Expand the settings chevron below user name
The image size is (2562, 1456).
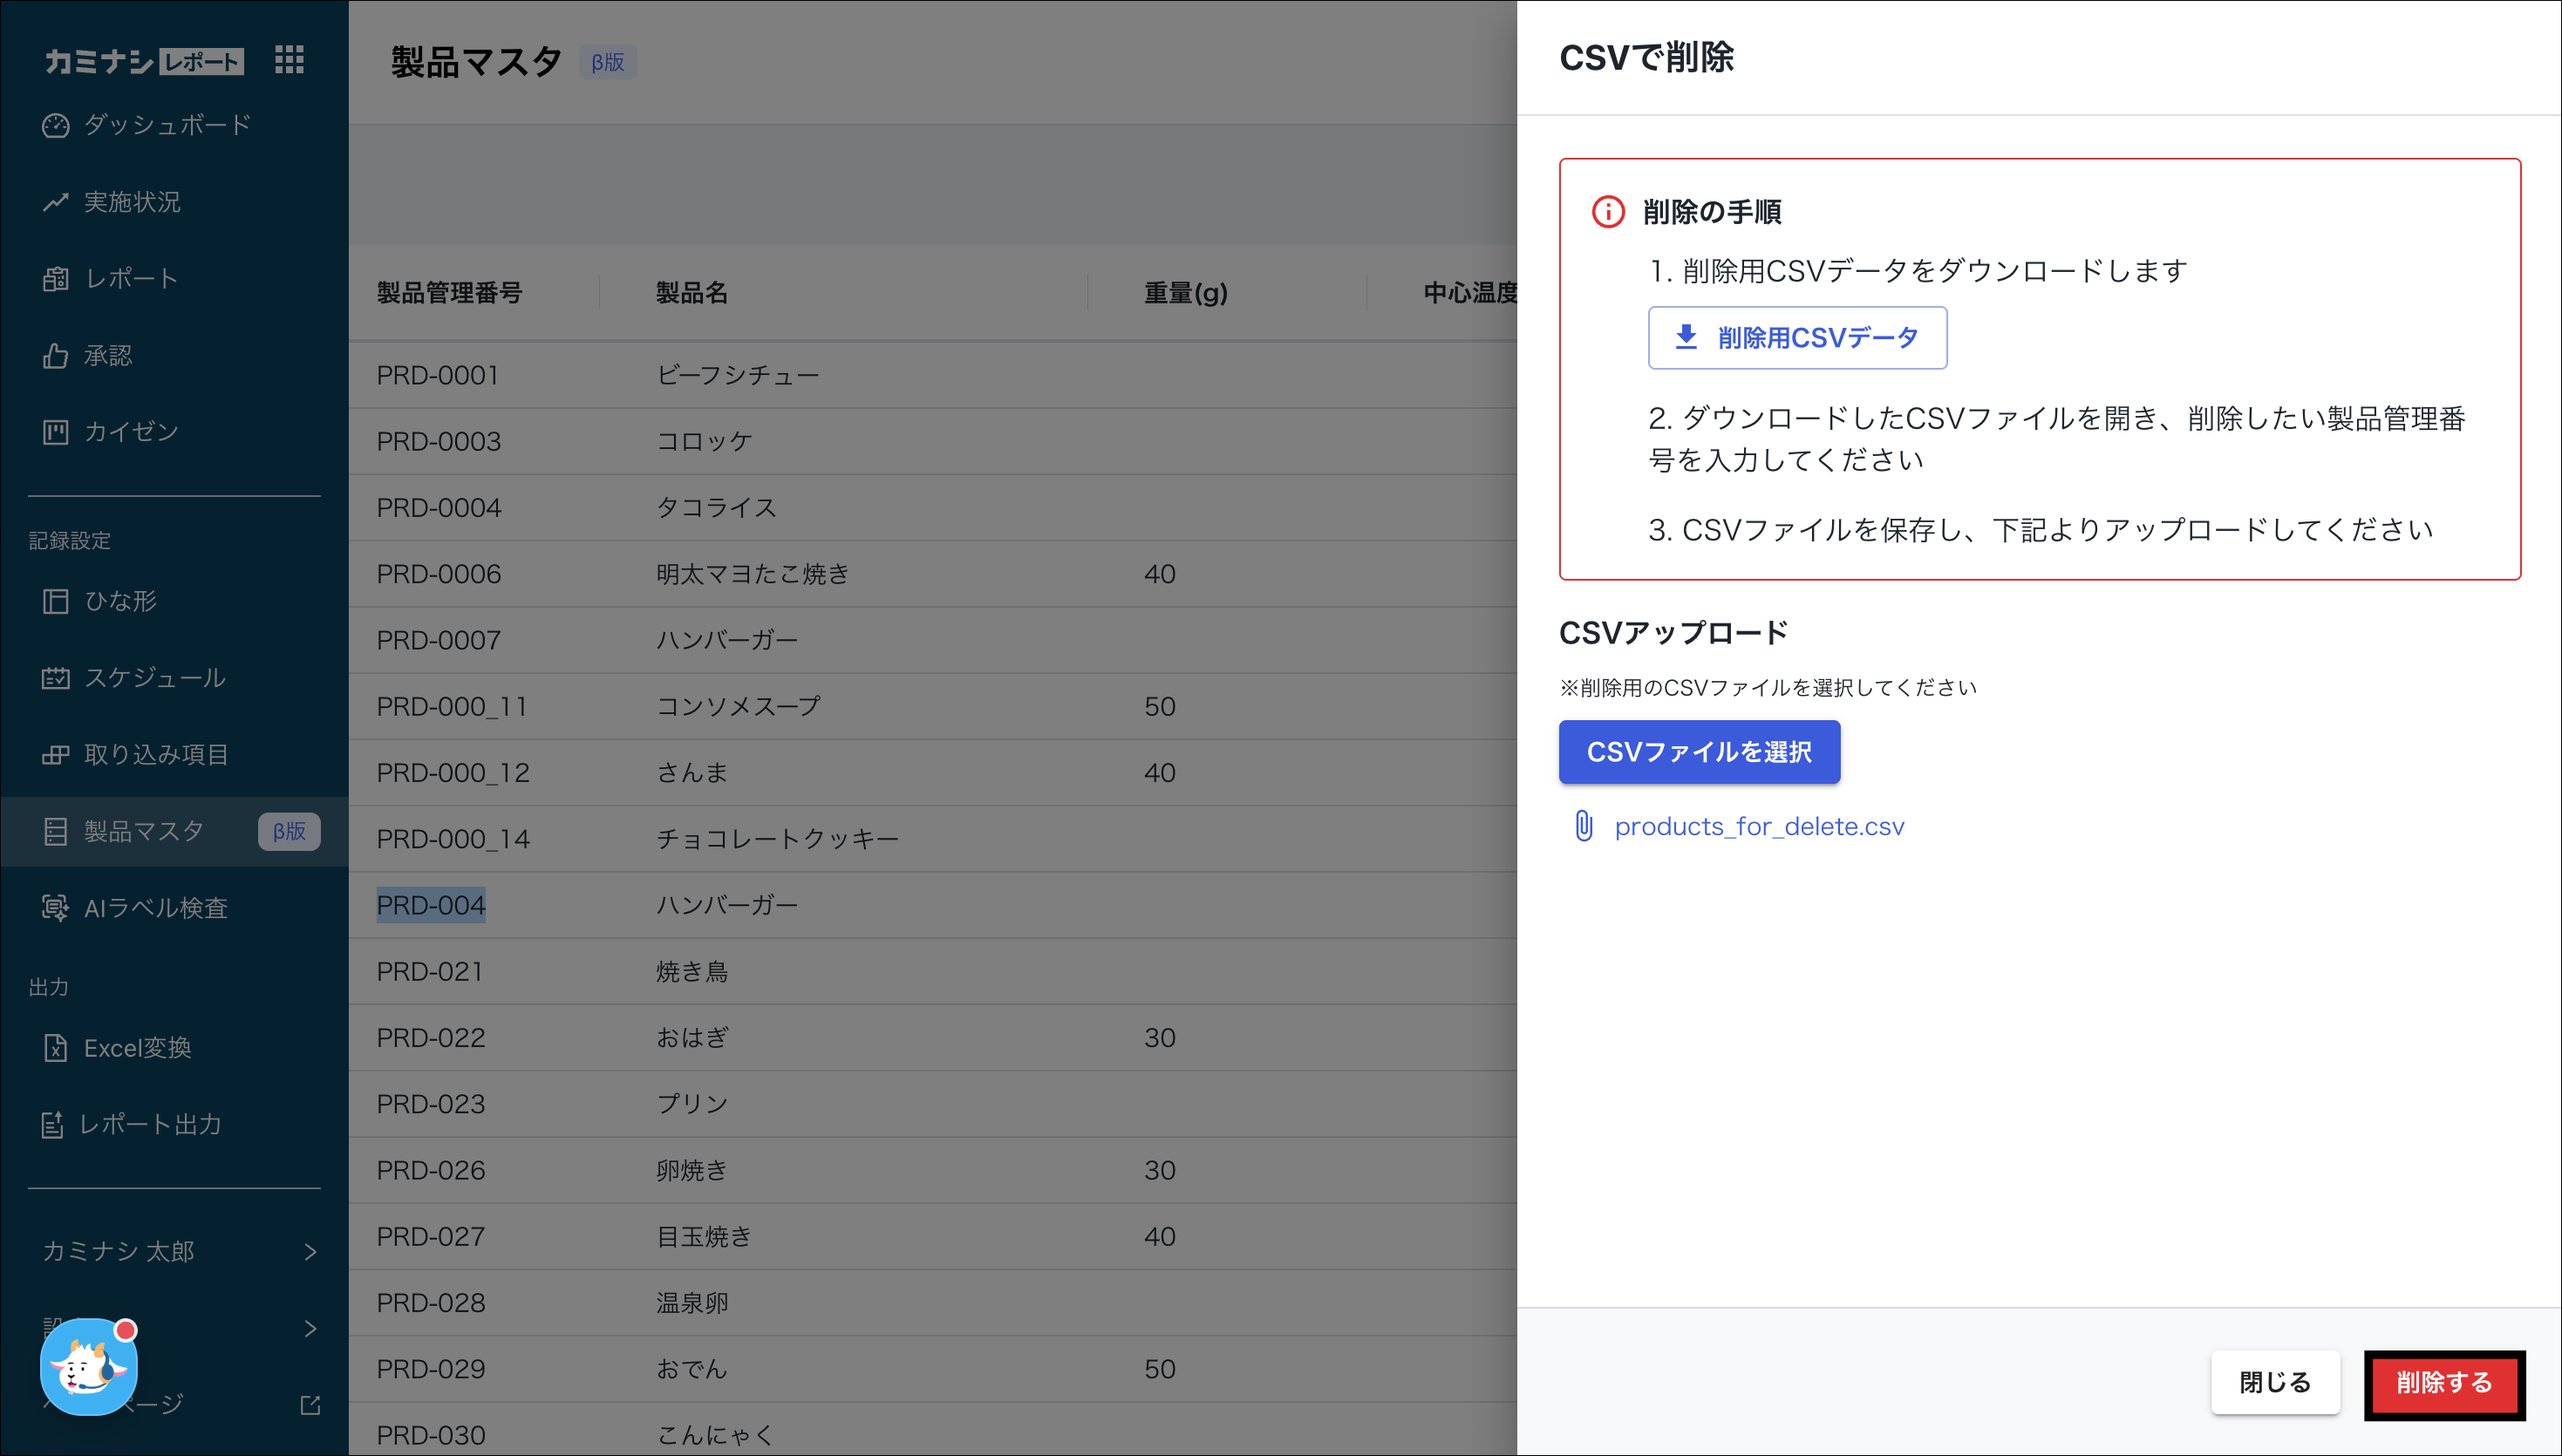[x=310, y=1329]
